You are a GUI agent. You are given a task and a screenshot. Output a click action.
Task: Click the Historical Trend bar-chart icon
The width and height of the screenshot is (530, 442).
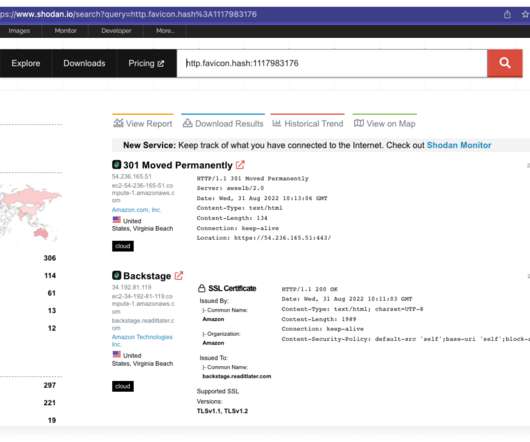pyautogui.click(x=276, y=123)
